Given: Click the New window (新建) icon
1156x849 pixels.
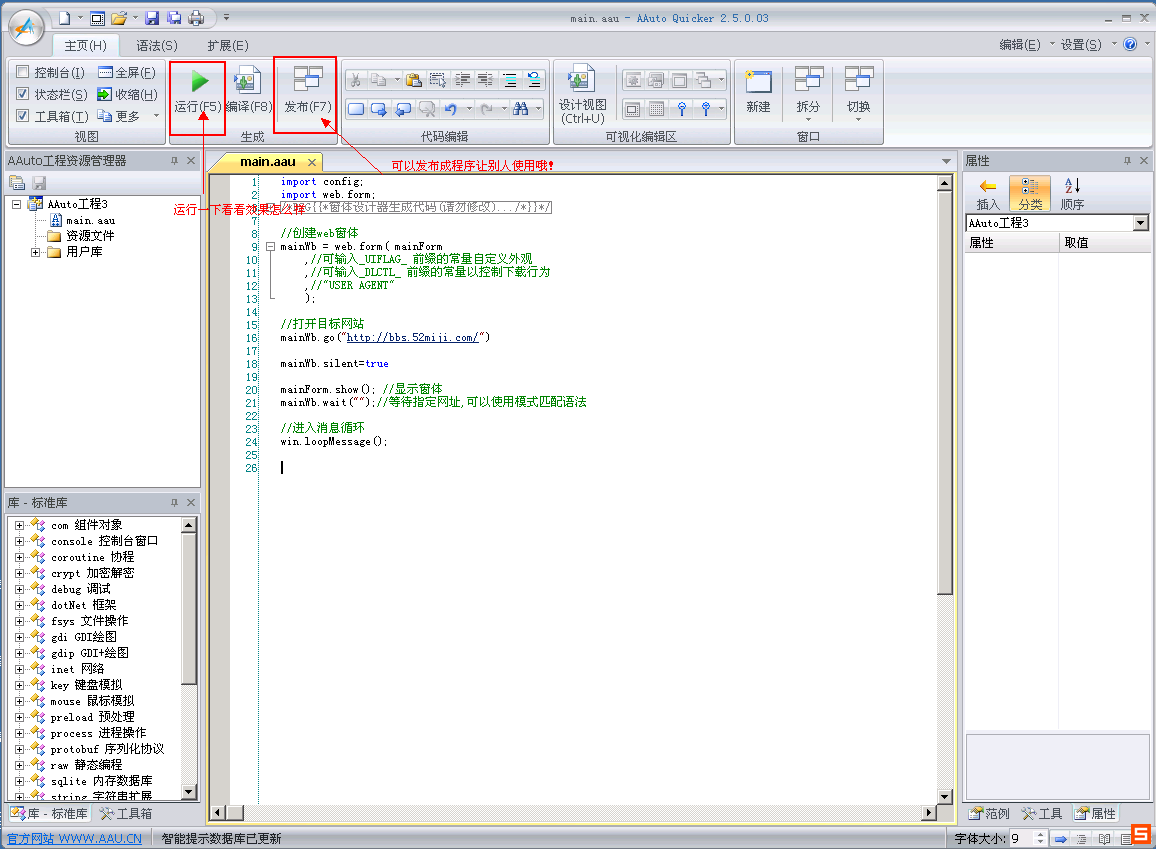Looking at the screenshot, I should (x=758, y=81).
